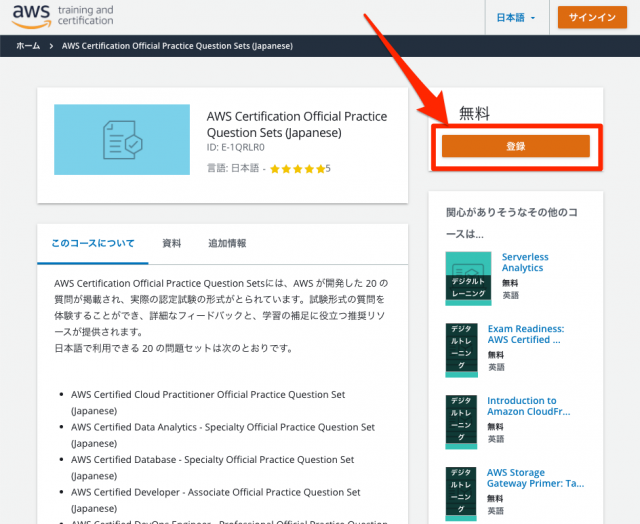Screen dimensions: 640x524
Task: Click the course ID text E-1QRLR0
Action: [236, 147]
